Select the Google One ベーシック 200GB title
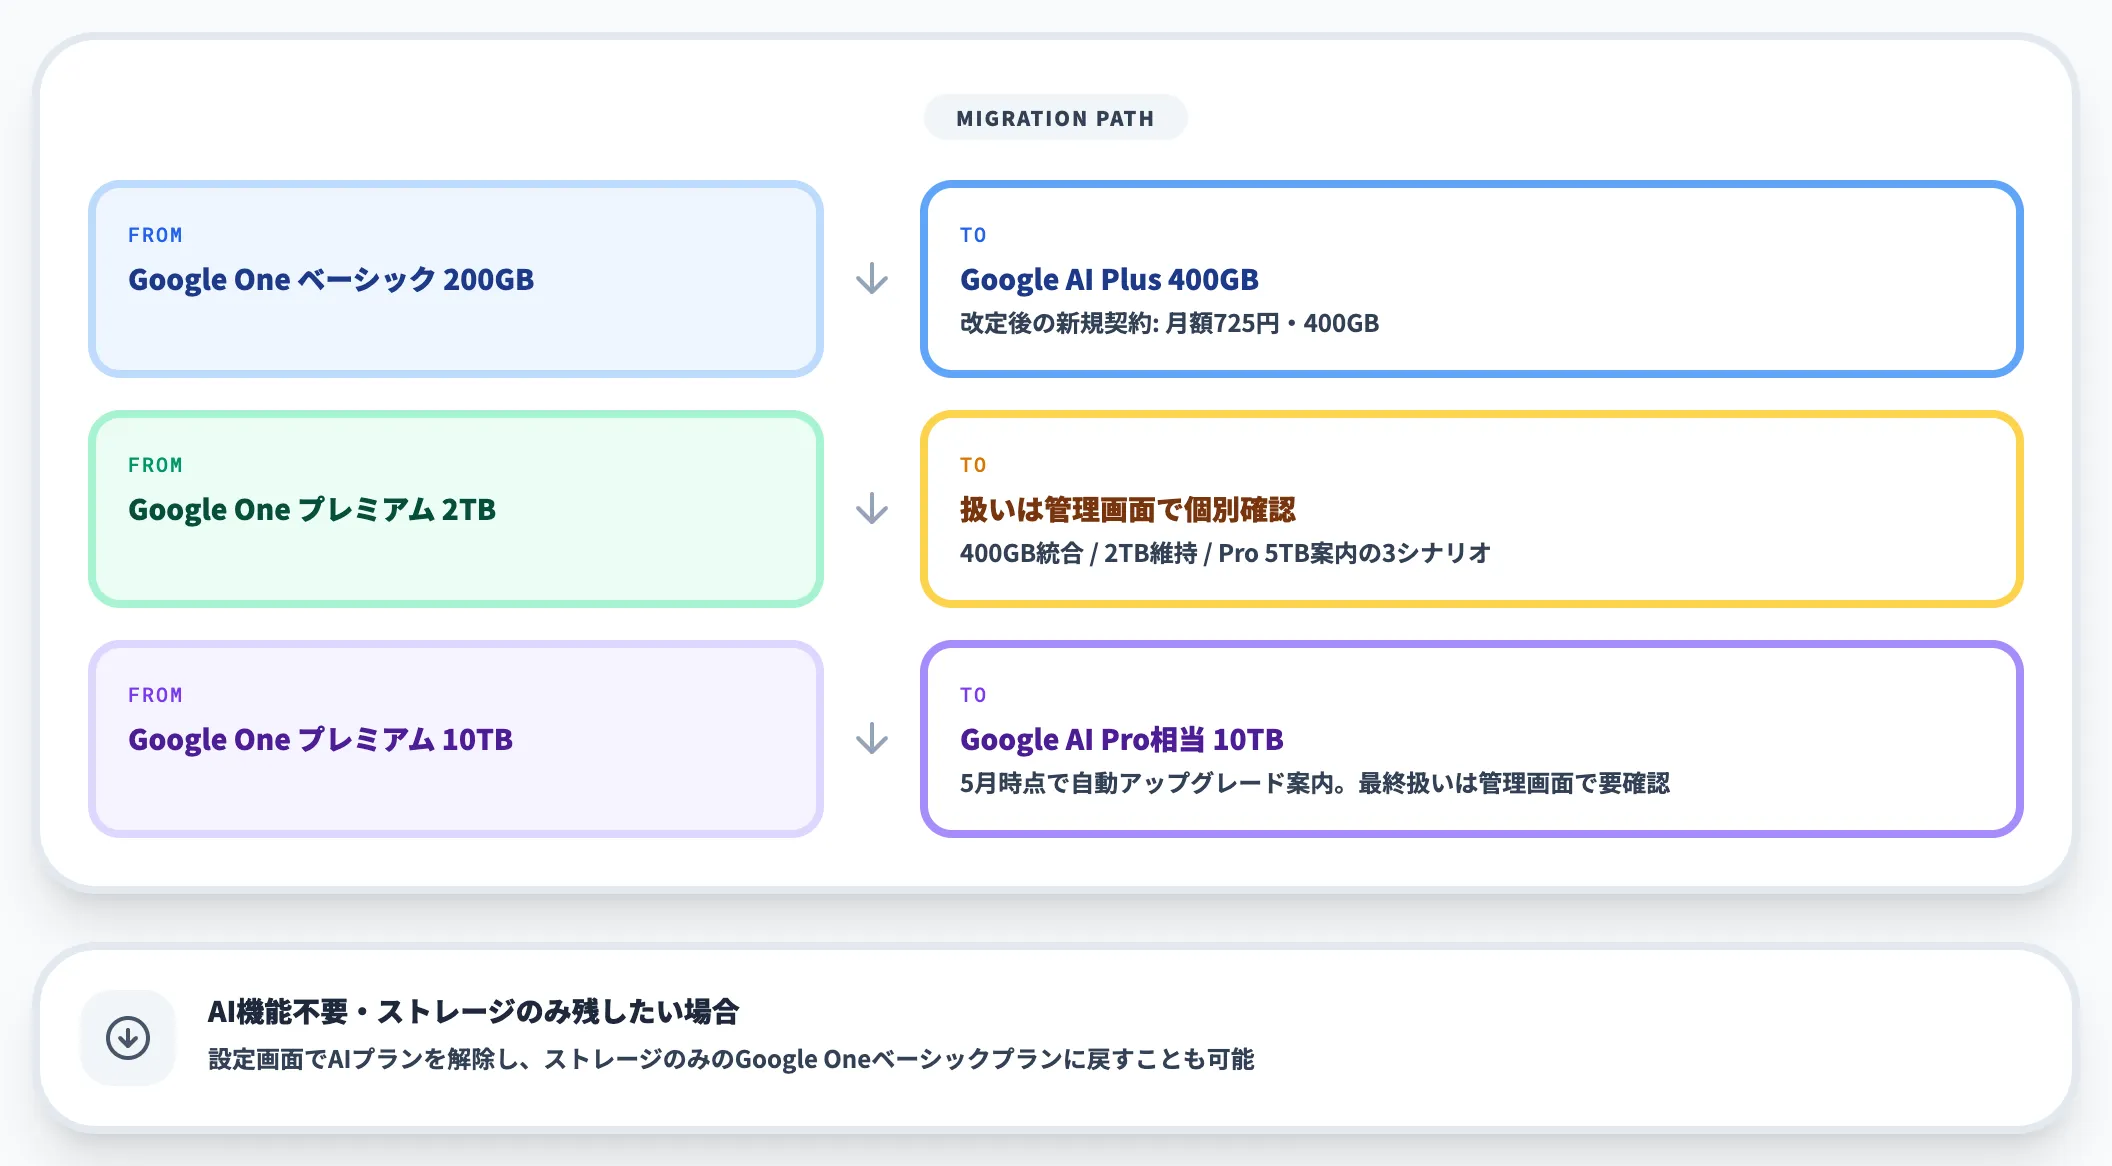 point(331,279)
